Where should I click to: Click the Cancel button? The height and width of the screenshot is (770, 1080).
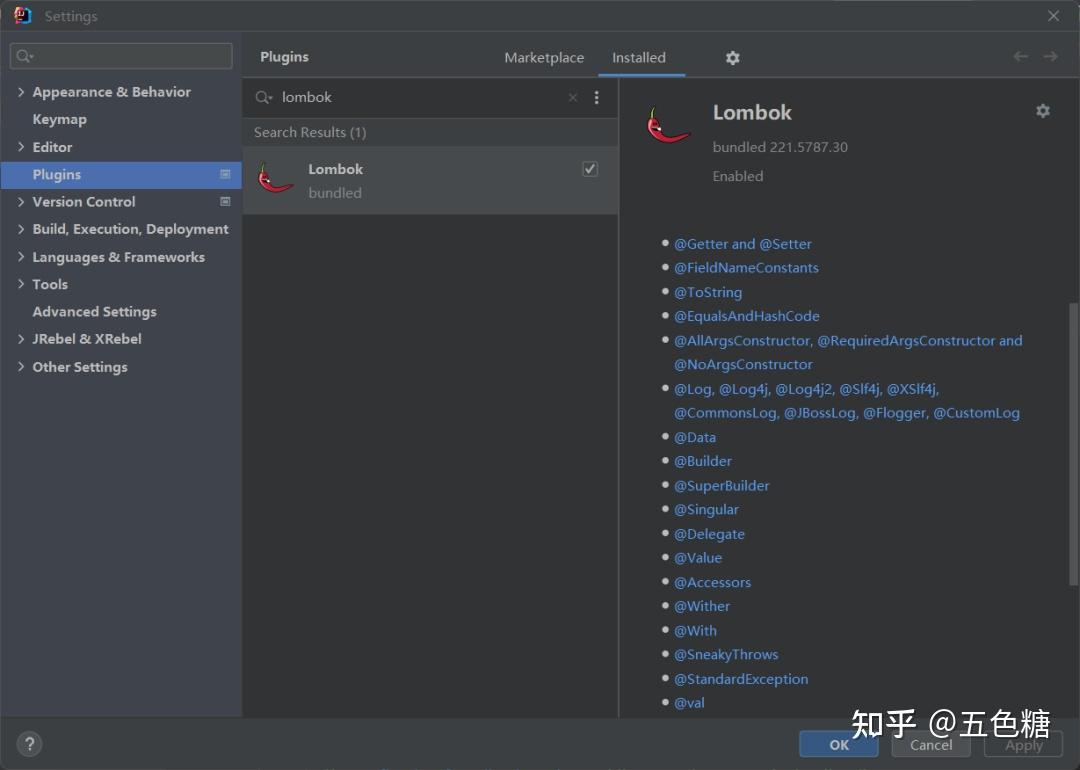point(931,745)
